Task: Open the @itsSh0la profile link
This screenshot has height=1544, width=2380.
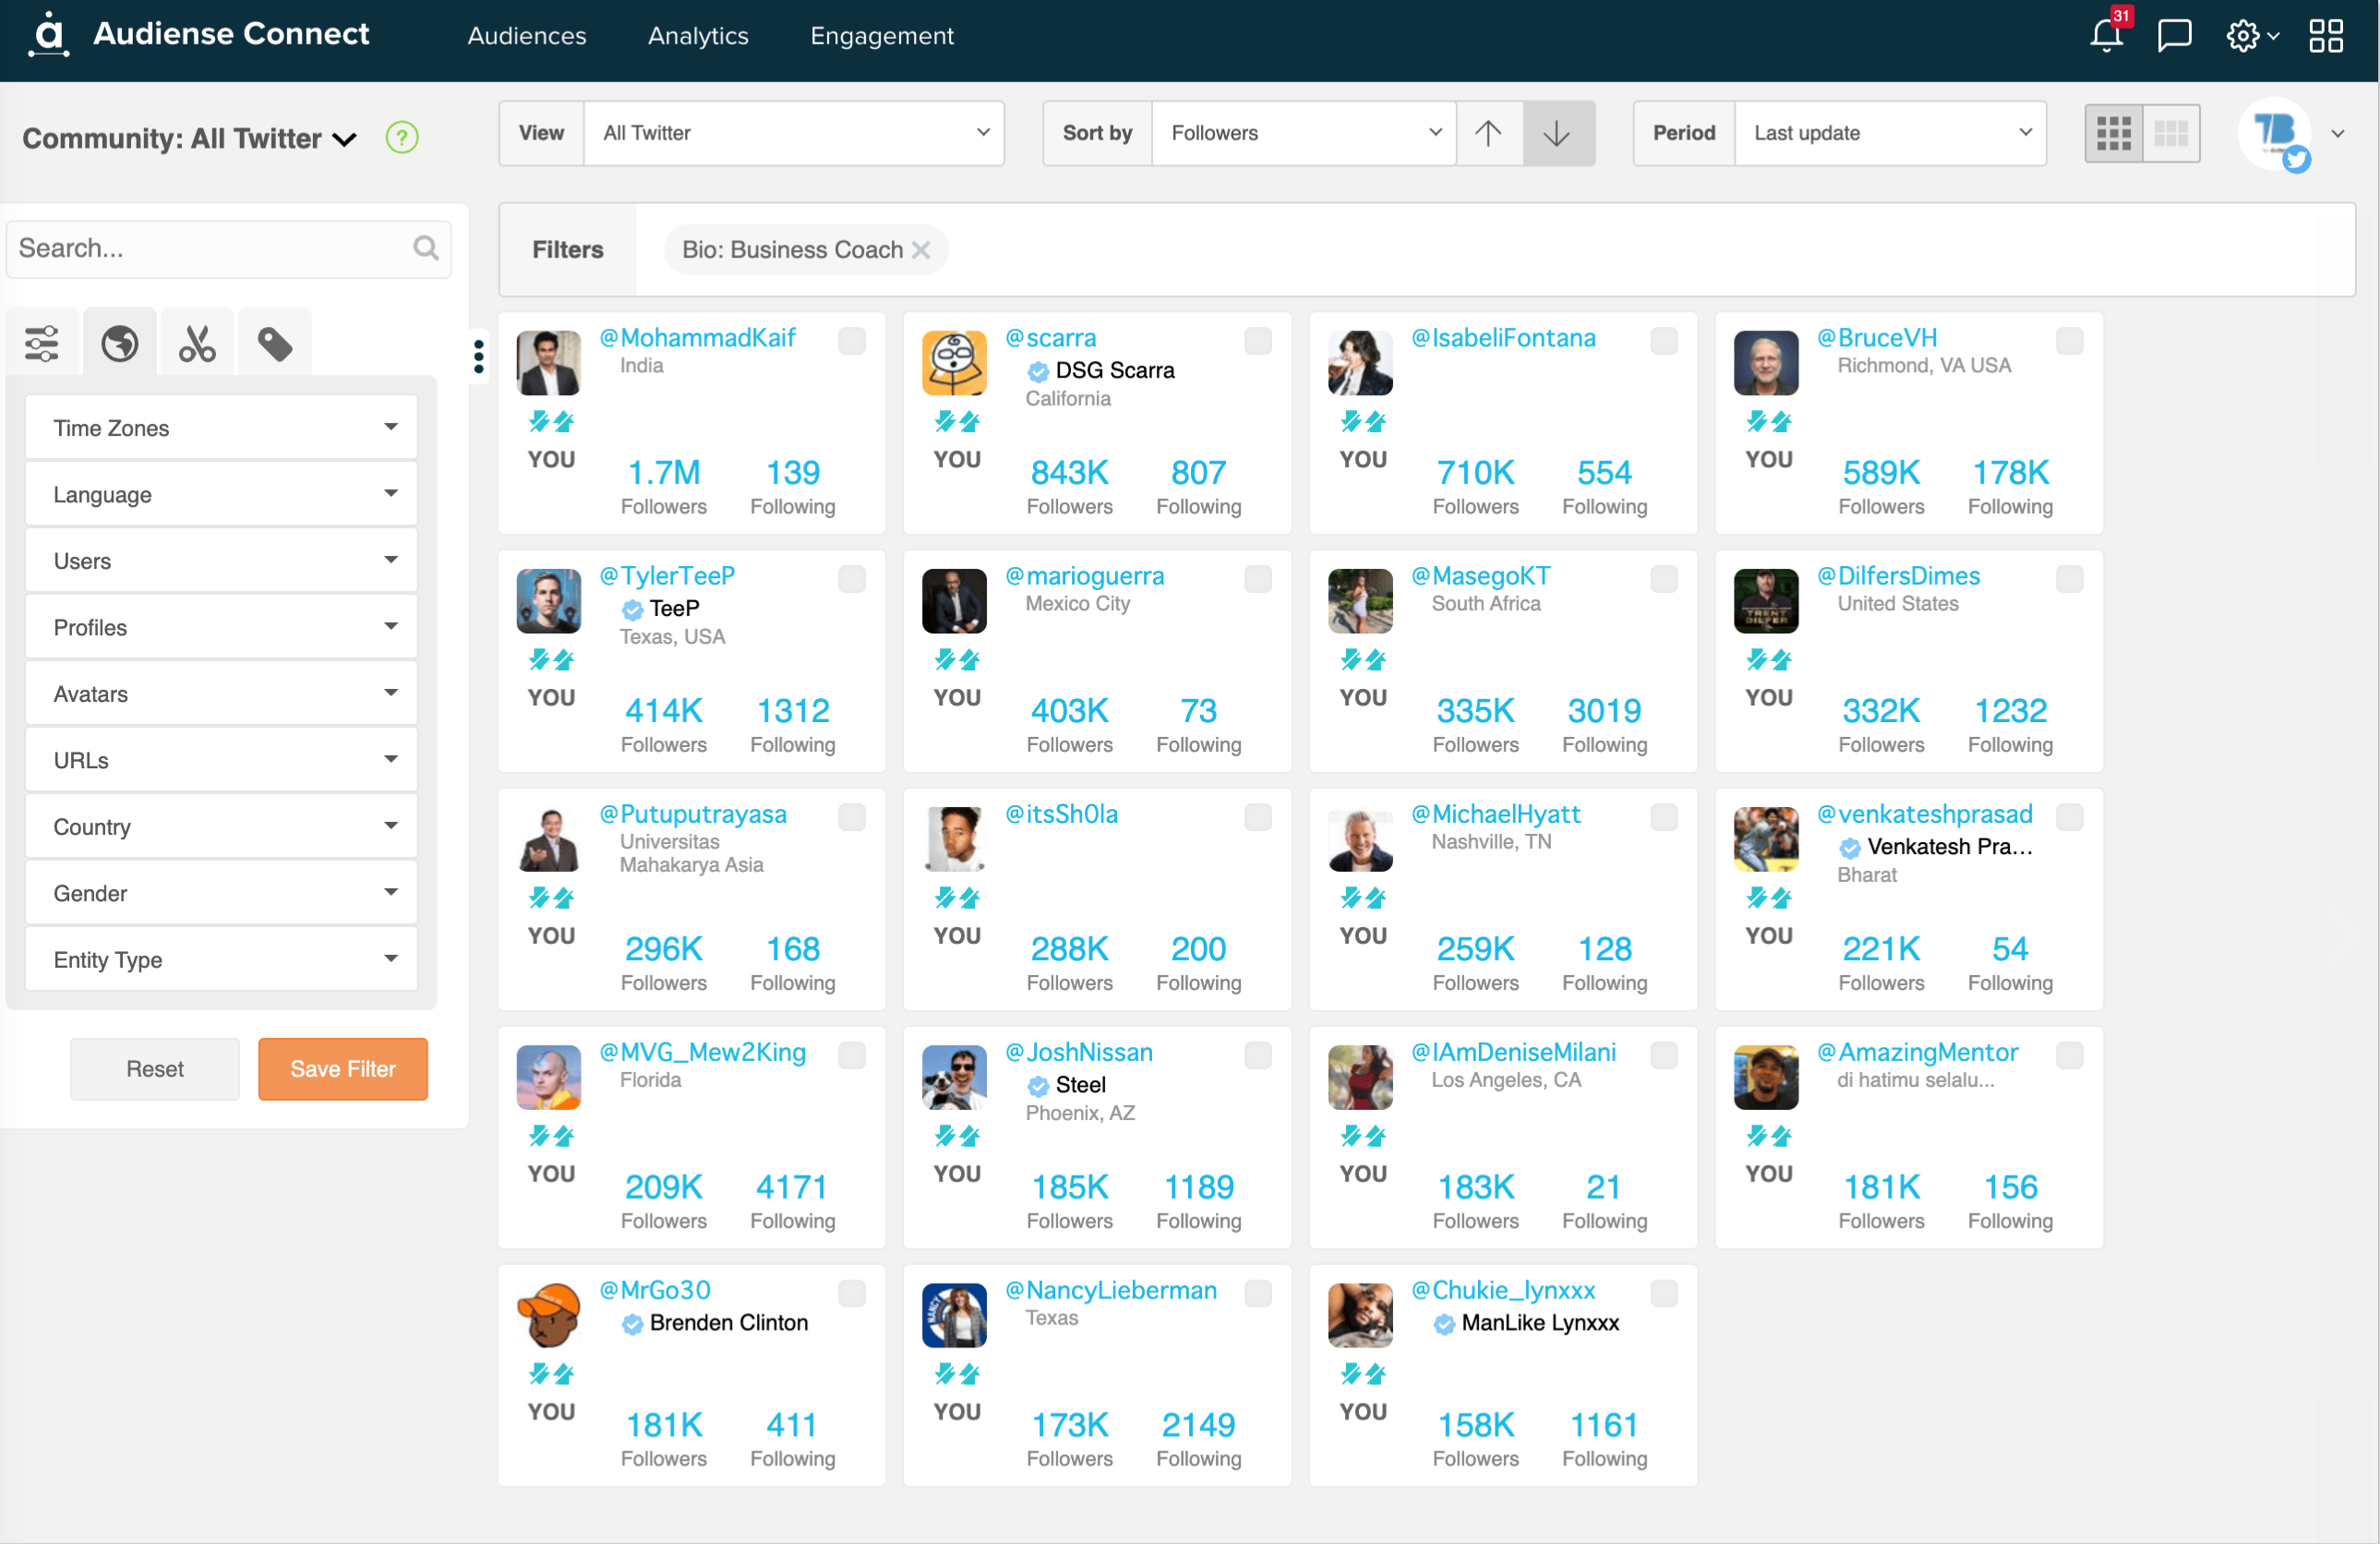Action: pos(1062,814)
